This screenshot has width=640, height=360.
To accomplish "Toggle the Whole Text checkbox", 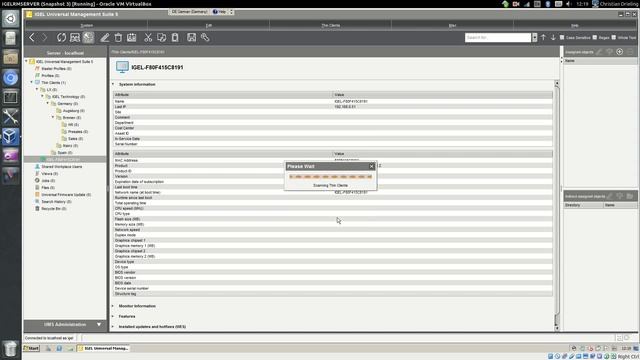I will coord(613,38).
